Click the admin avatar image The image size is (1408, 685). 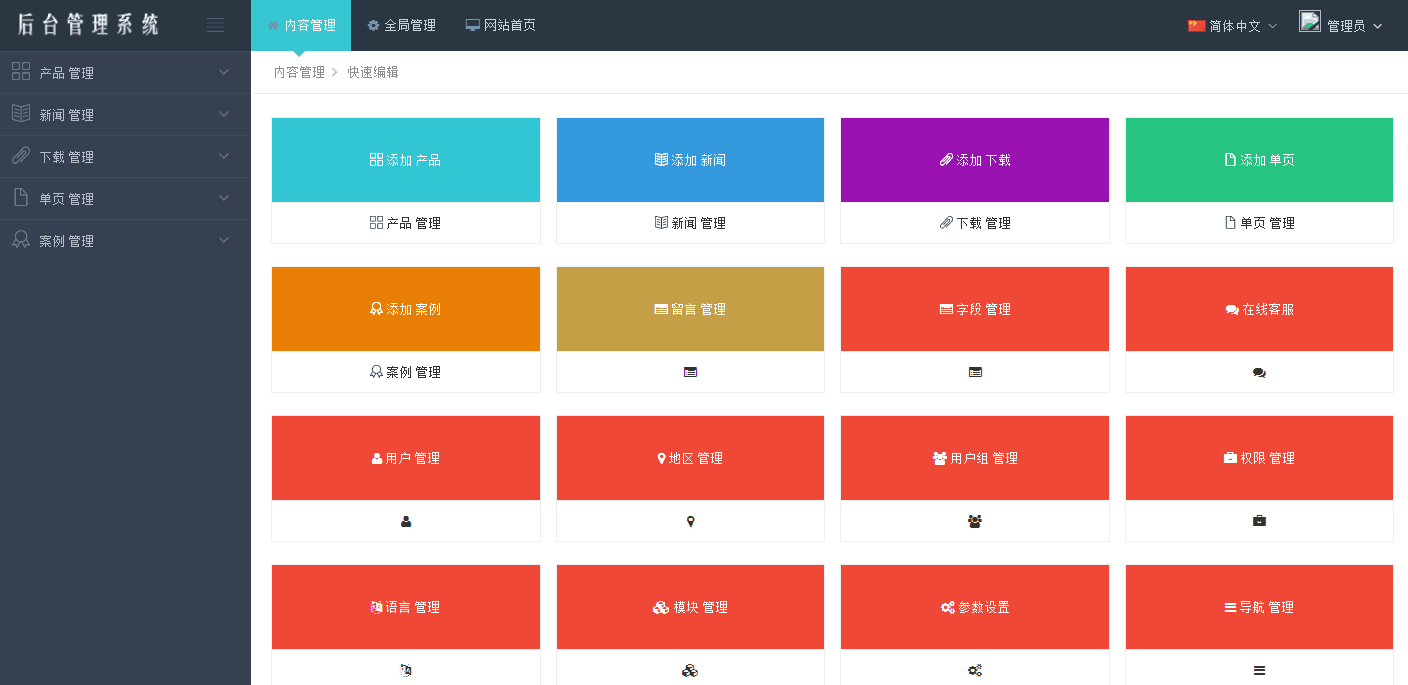pyautogui.click(x=1310, y=21)
